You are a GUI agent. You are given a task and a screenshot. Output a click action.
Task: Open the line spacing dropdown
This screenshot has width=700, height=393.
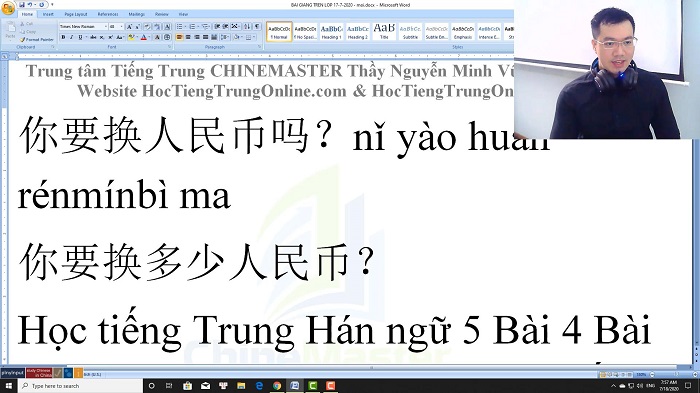225,38
